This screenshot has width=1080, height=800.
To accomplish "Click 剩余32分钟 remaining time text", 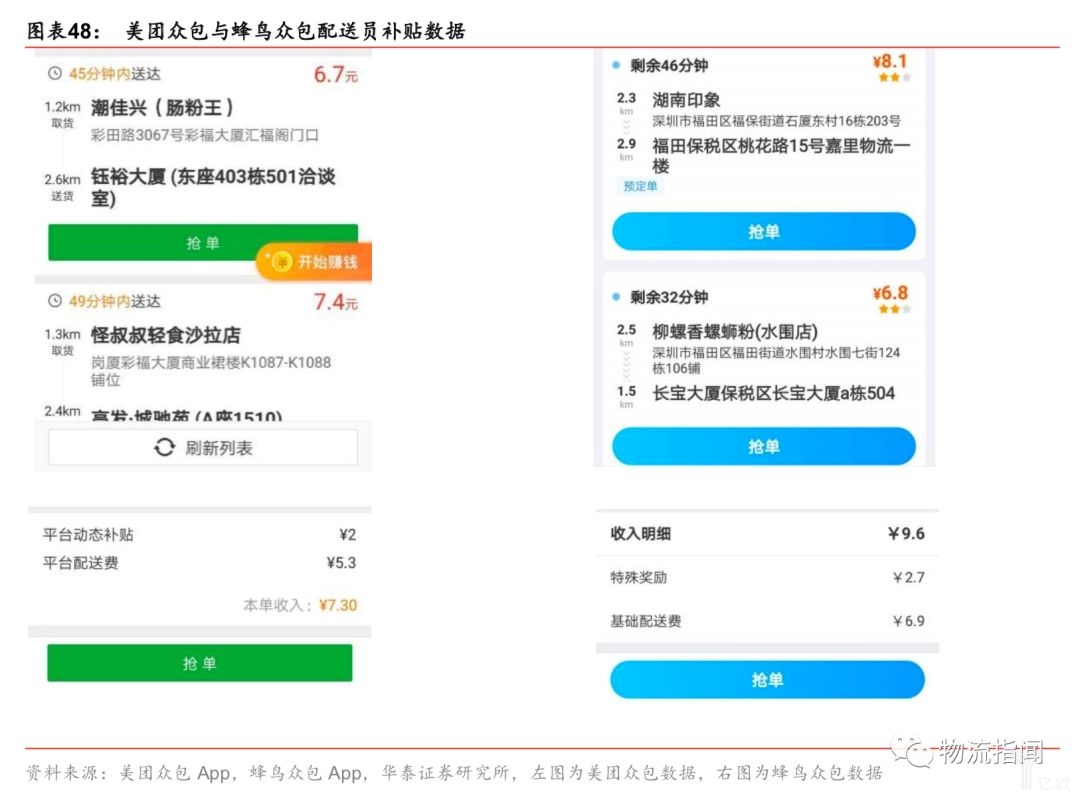I will coord(669,297).
